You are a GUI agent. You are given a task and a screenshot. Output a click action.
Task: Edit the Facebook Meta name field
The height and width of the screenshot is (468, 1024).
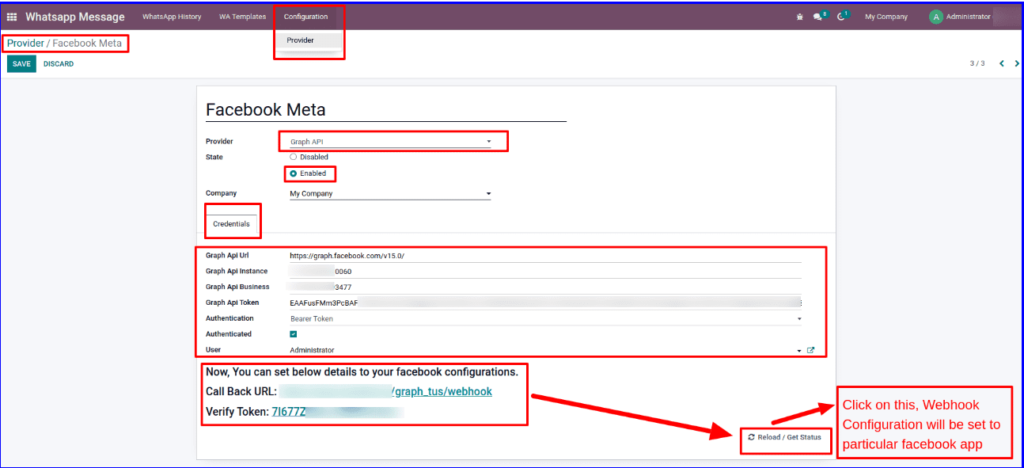tap(386, 110)
